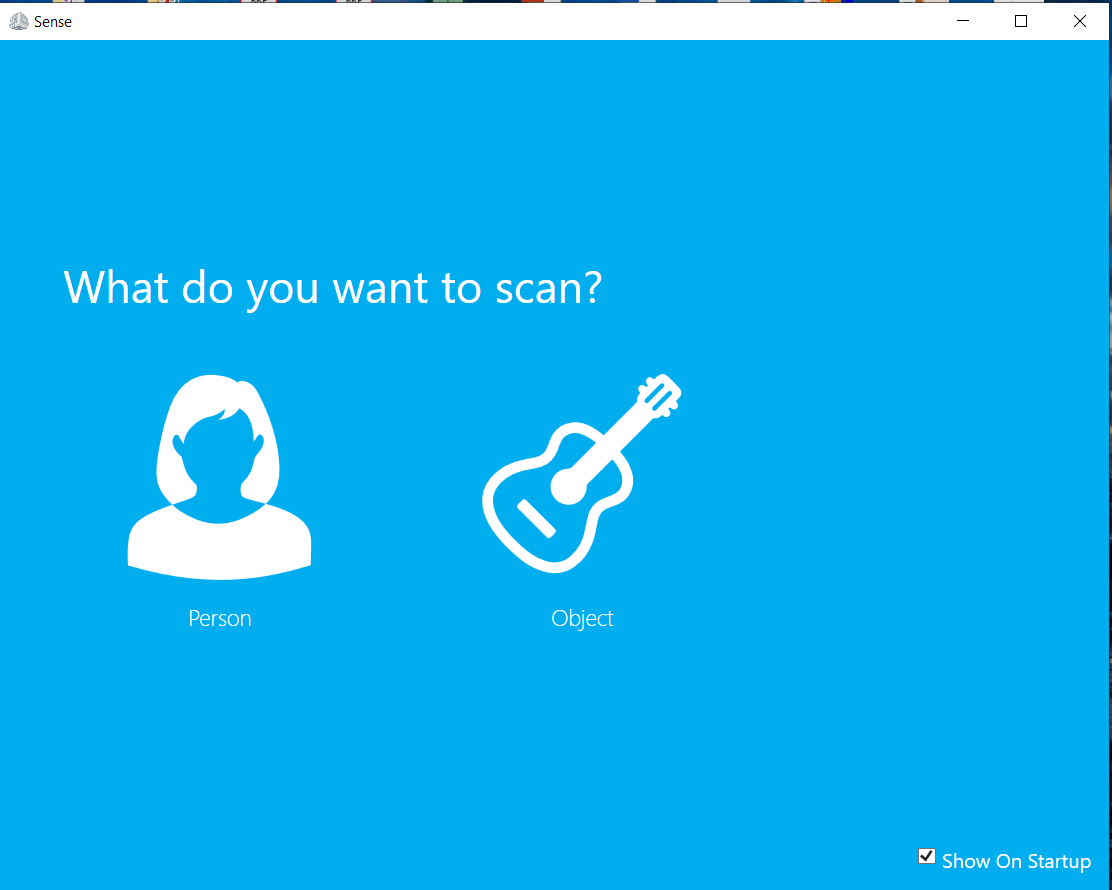The image size is (1112, 890).
Task: Click empty area of white title bar
Action: click(x=496, y=21)
